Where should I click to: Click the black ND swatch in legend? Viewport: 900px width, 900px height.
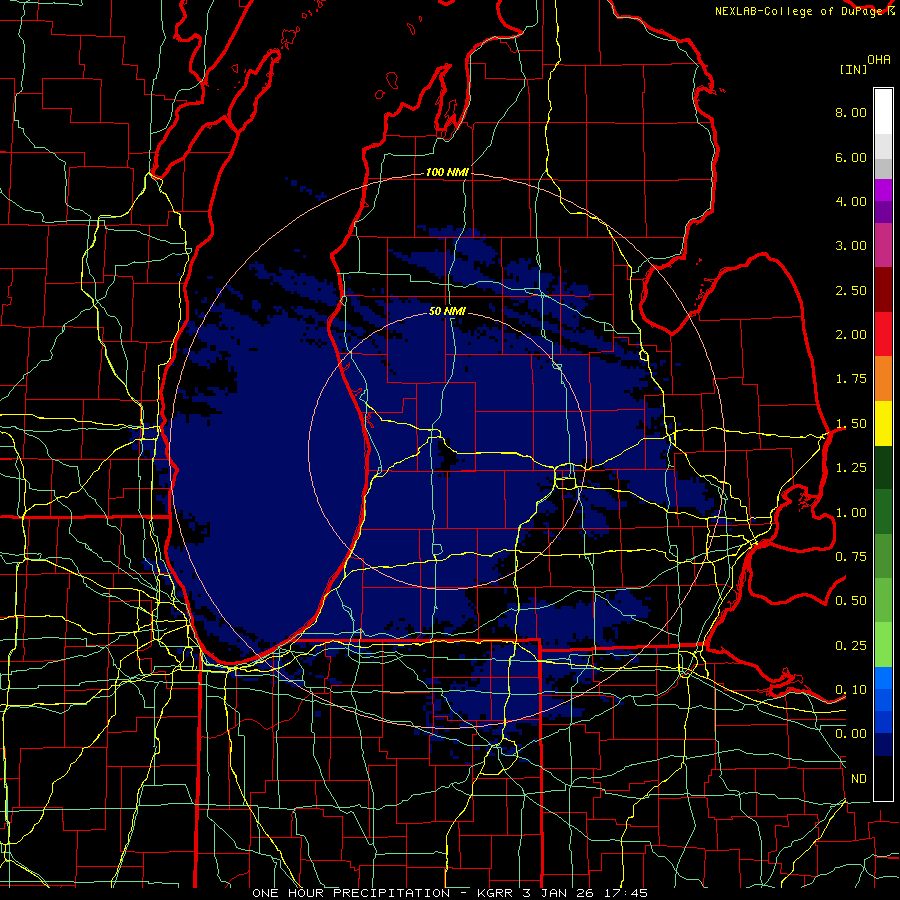click(883, 778)
